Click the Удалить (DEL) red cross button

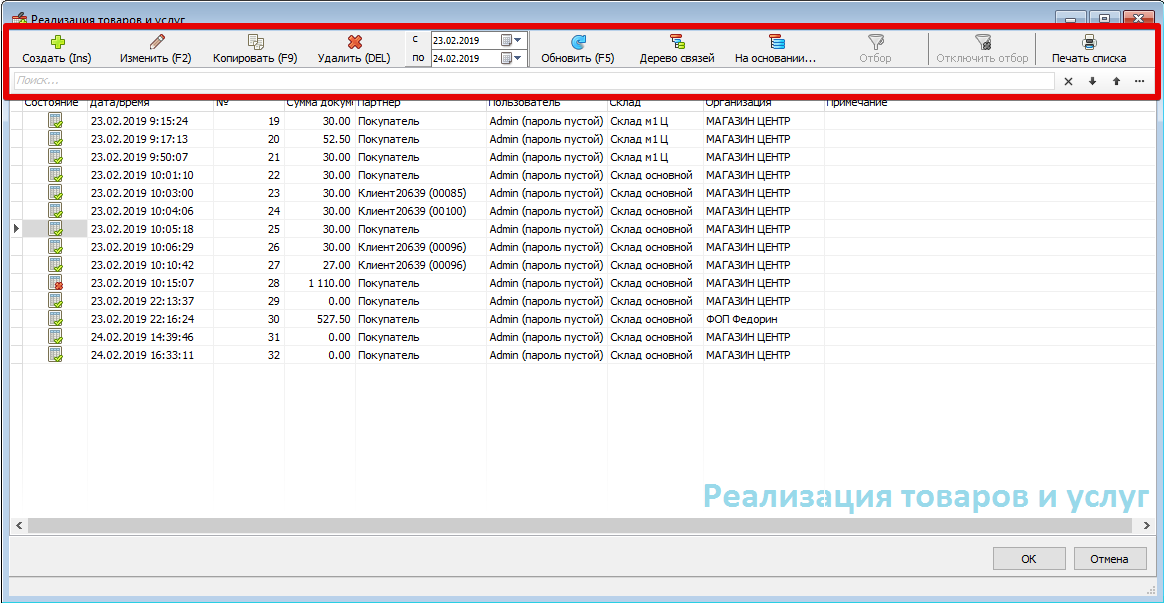[x=354, y=50]
